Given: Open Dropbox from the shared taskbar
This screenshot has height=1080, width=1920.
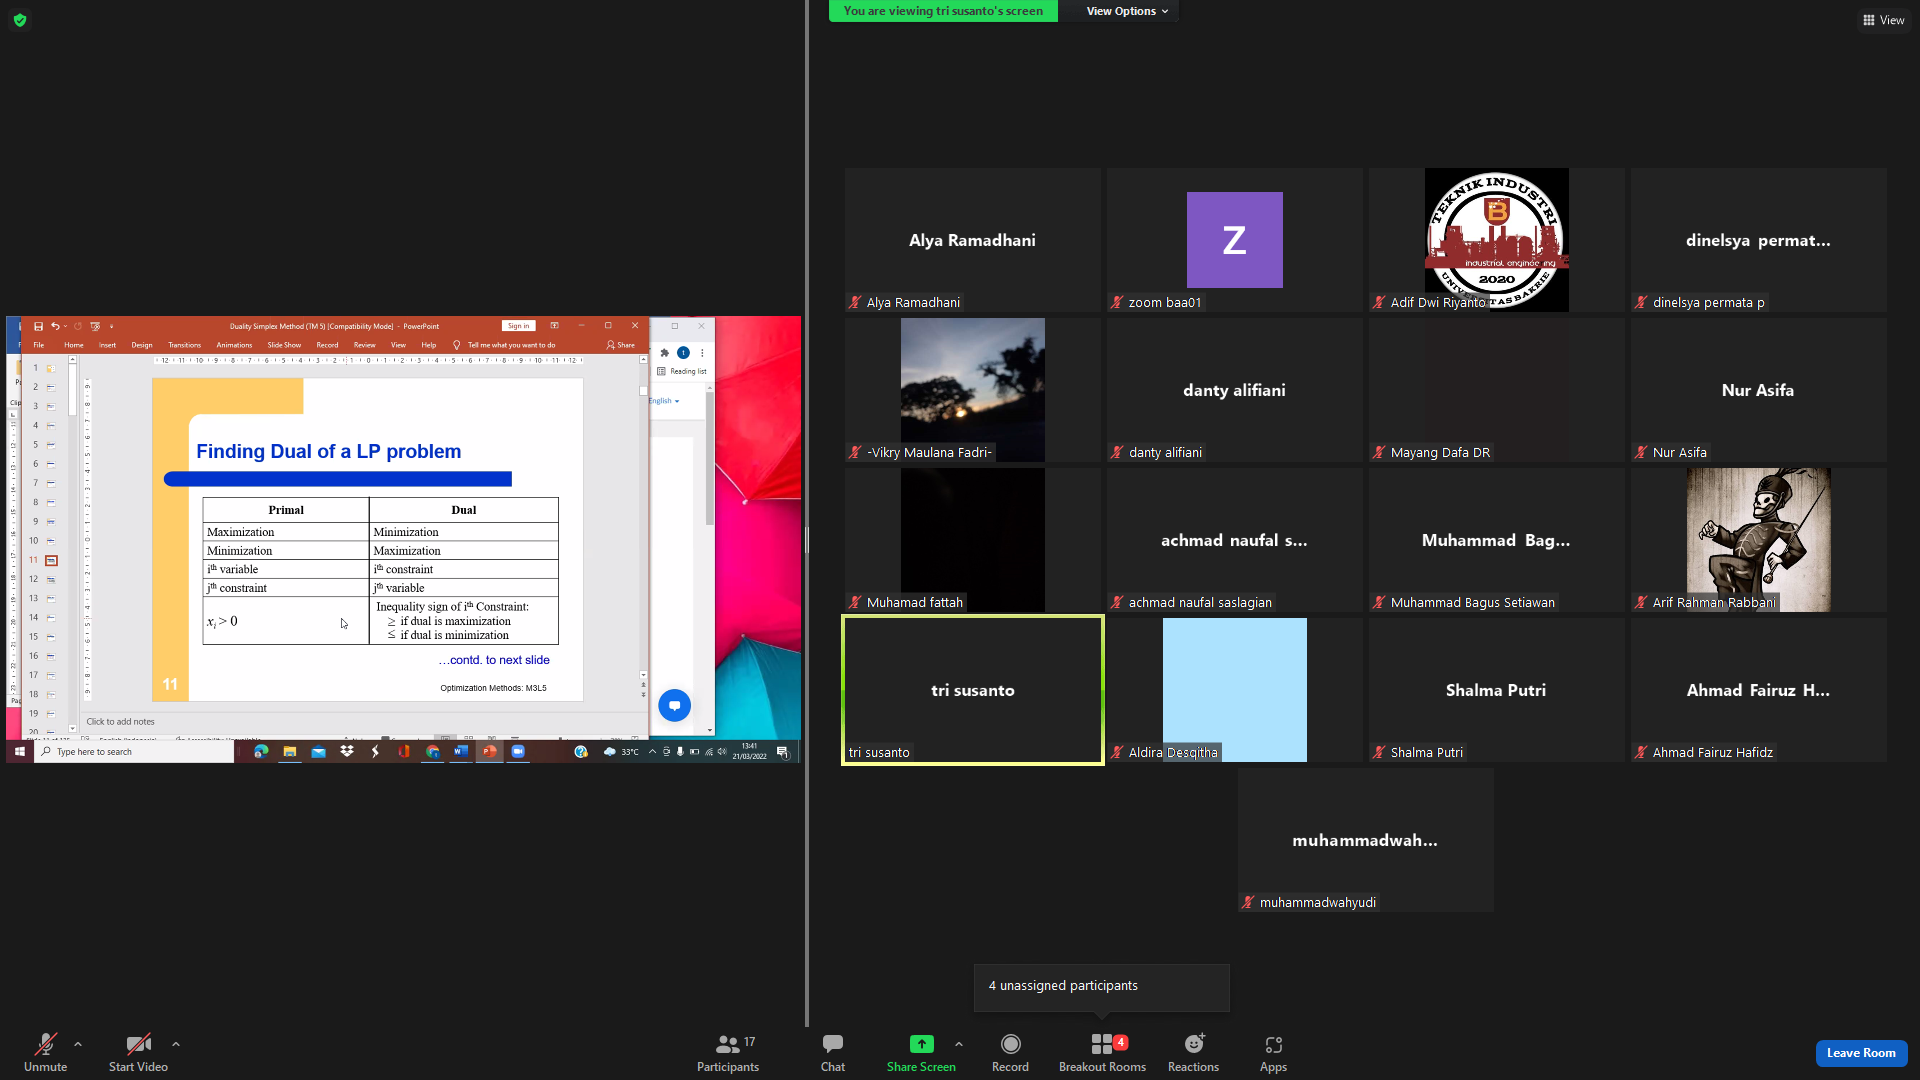Looking at the screenshot, I should pyautogui.click(x=347, y=751).
